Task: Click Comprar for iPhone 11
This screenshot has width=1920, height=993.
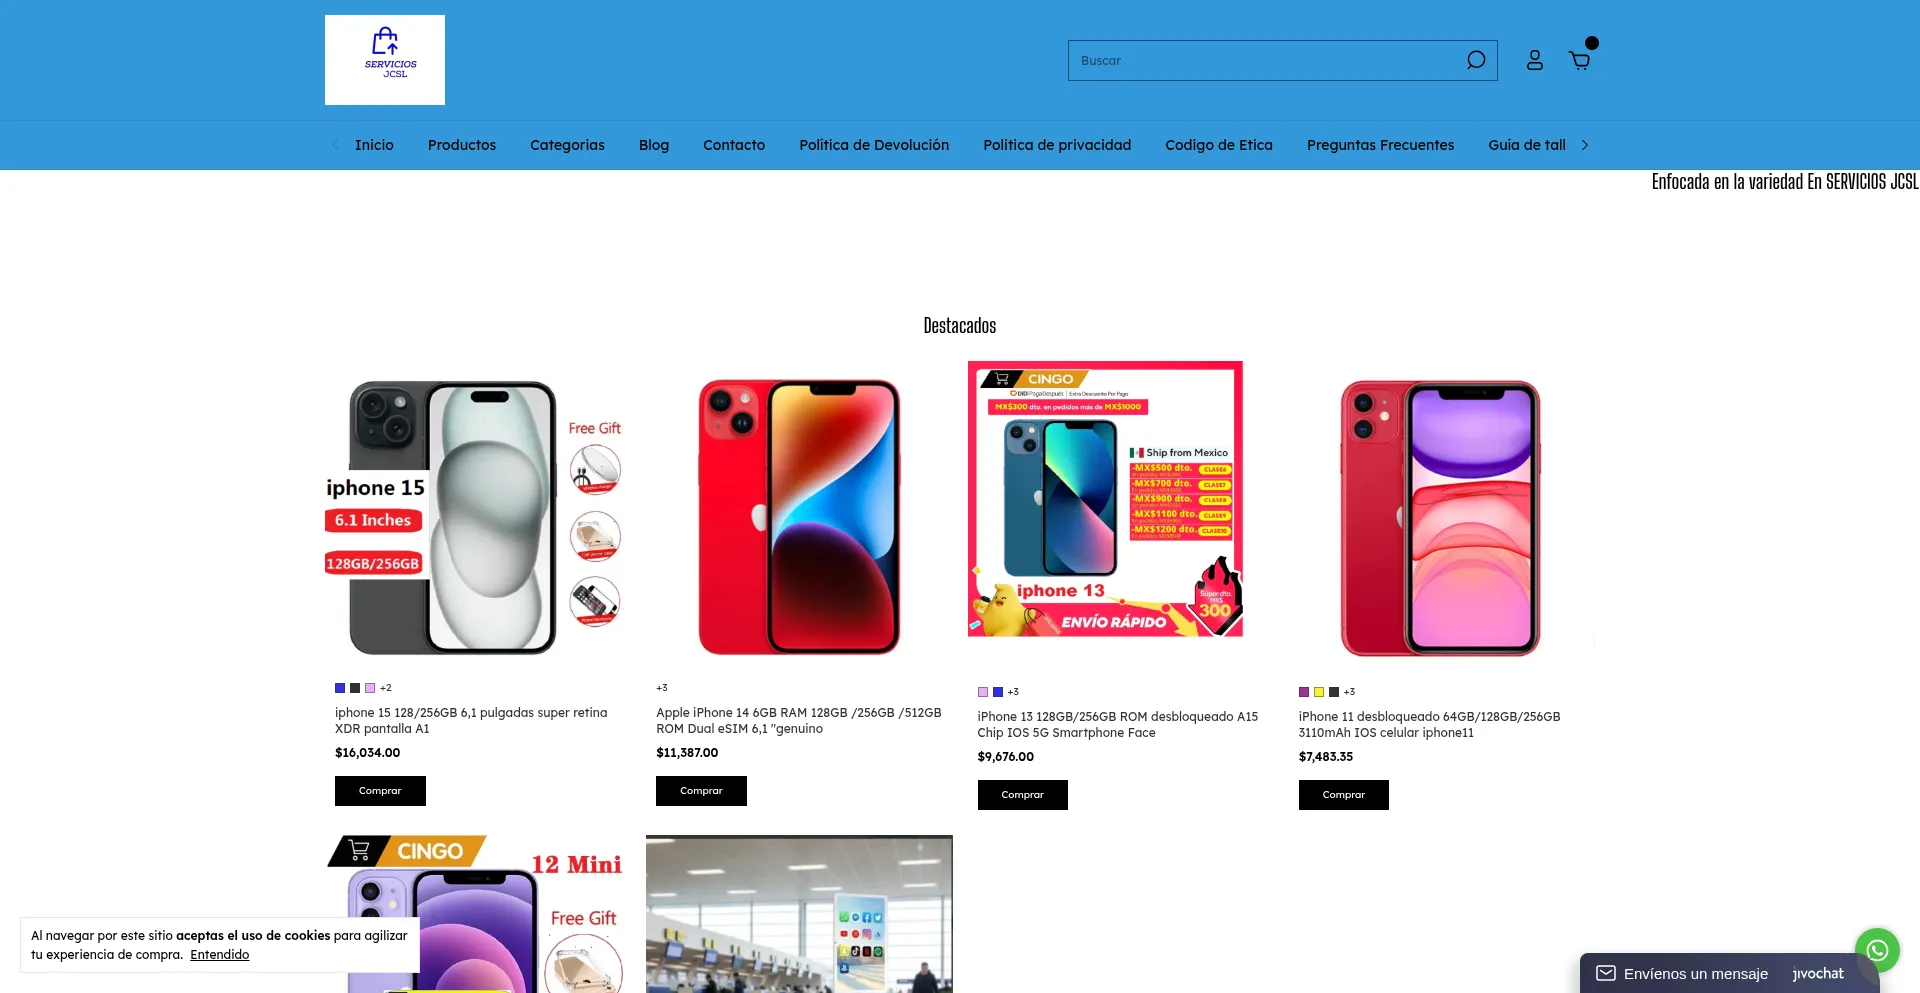Action: pos(1344,795)
